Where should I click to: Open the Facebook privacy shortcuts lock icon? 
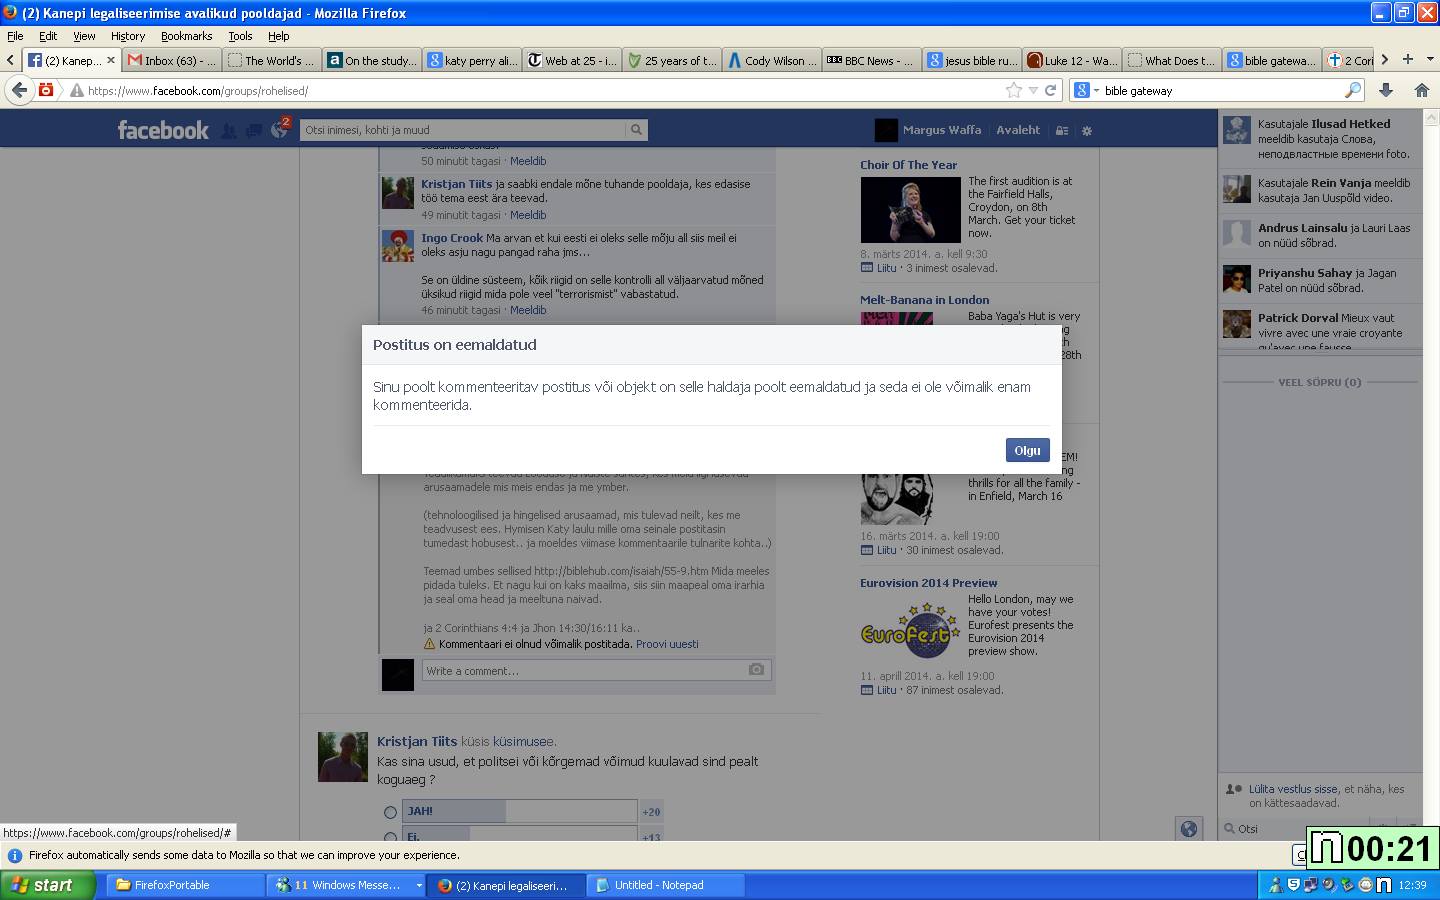(x=1062, y=130)
